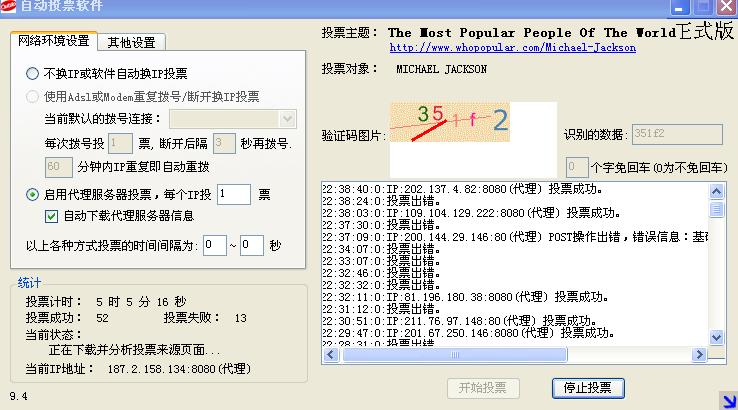Minimize the 自动投票软件 window
Viewport: 738px width, 410px height.
pyautogui.click(x=679, y=7)
